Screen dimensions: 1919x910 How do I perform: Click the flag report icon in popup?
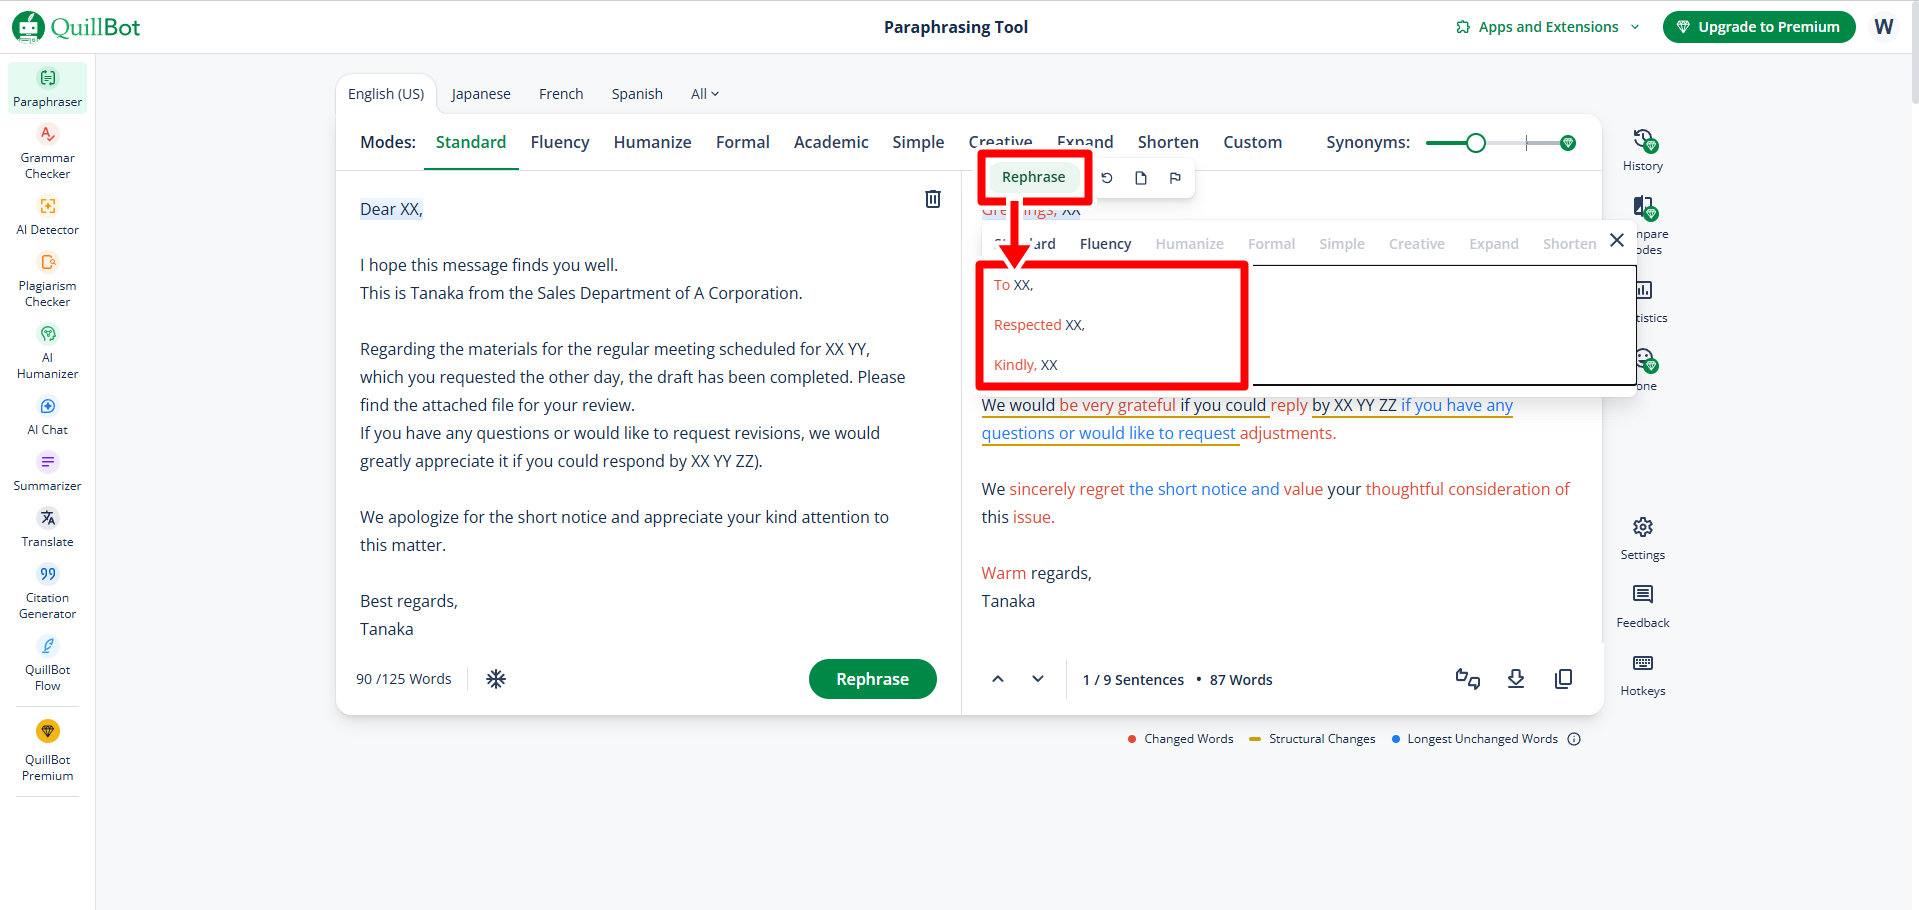pyautogui.click(x=1175, y=178)
